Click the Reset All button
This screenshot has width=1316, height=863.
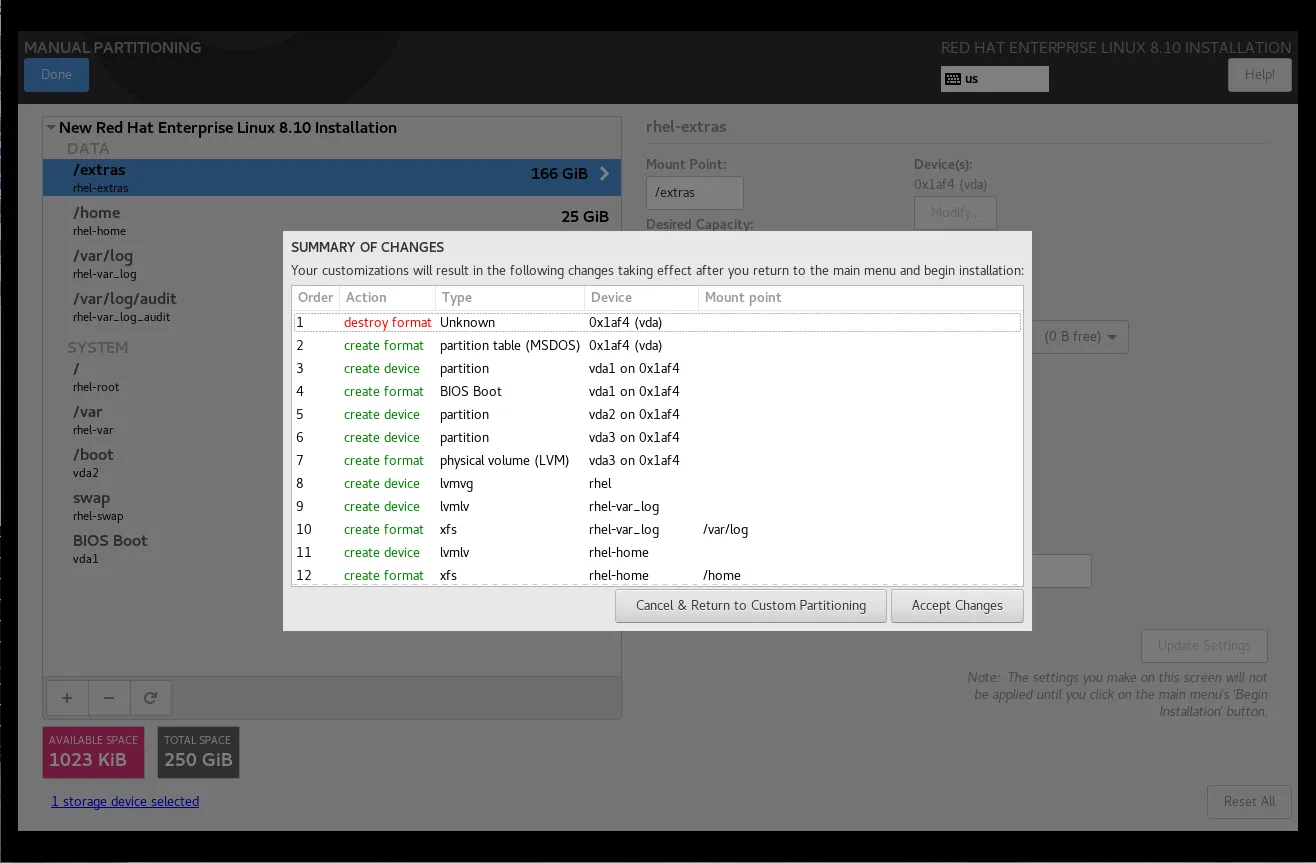click(x=1249, y=801)
